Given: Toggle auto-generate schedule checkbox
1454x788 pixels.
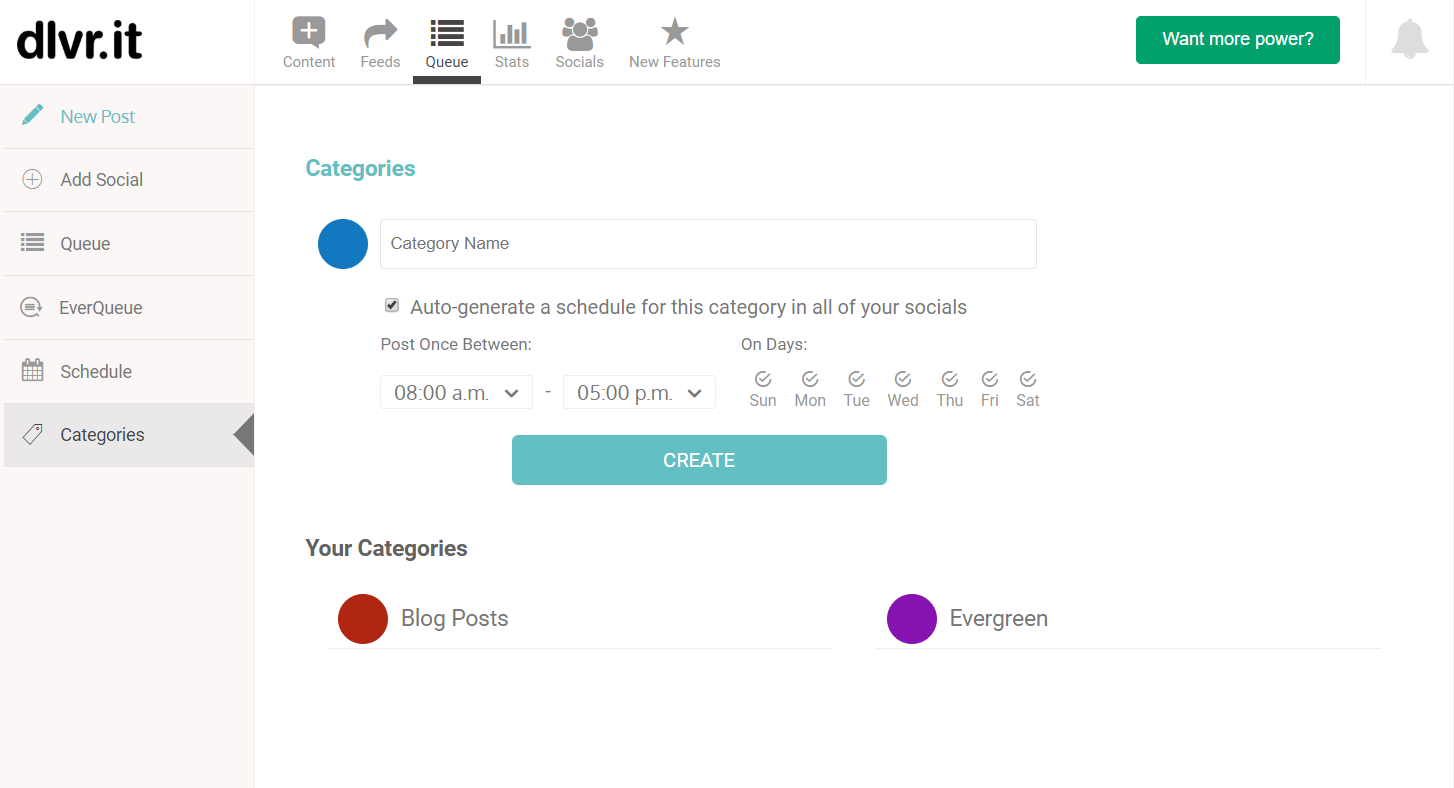Looking at the screenshot, I should [x=392, y=305].
